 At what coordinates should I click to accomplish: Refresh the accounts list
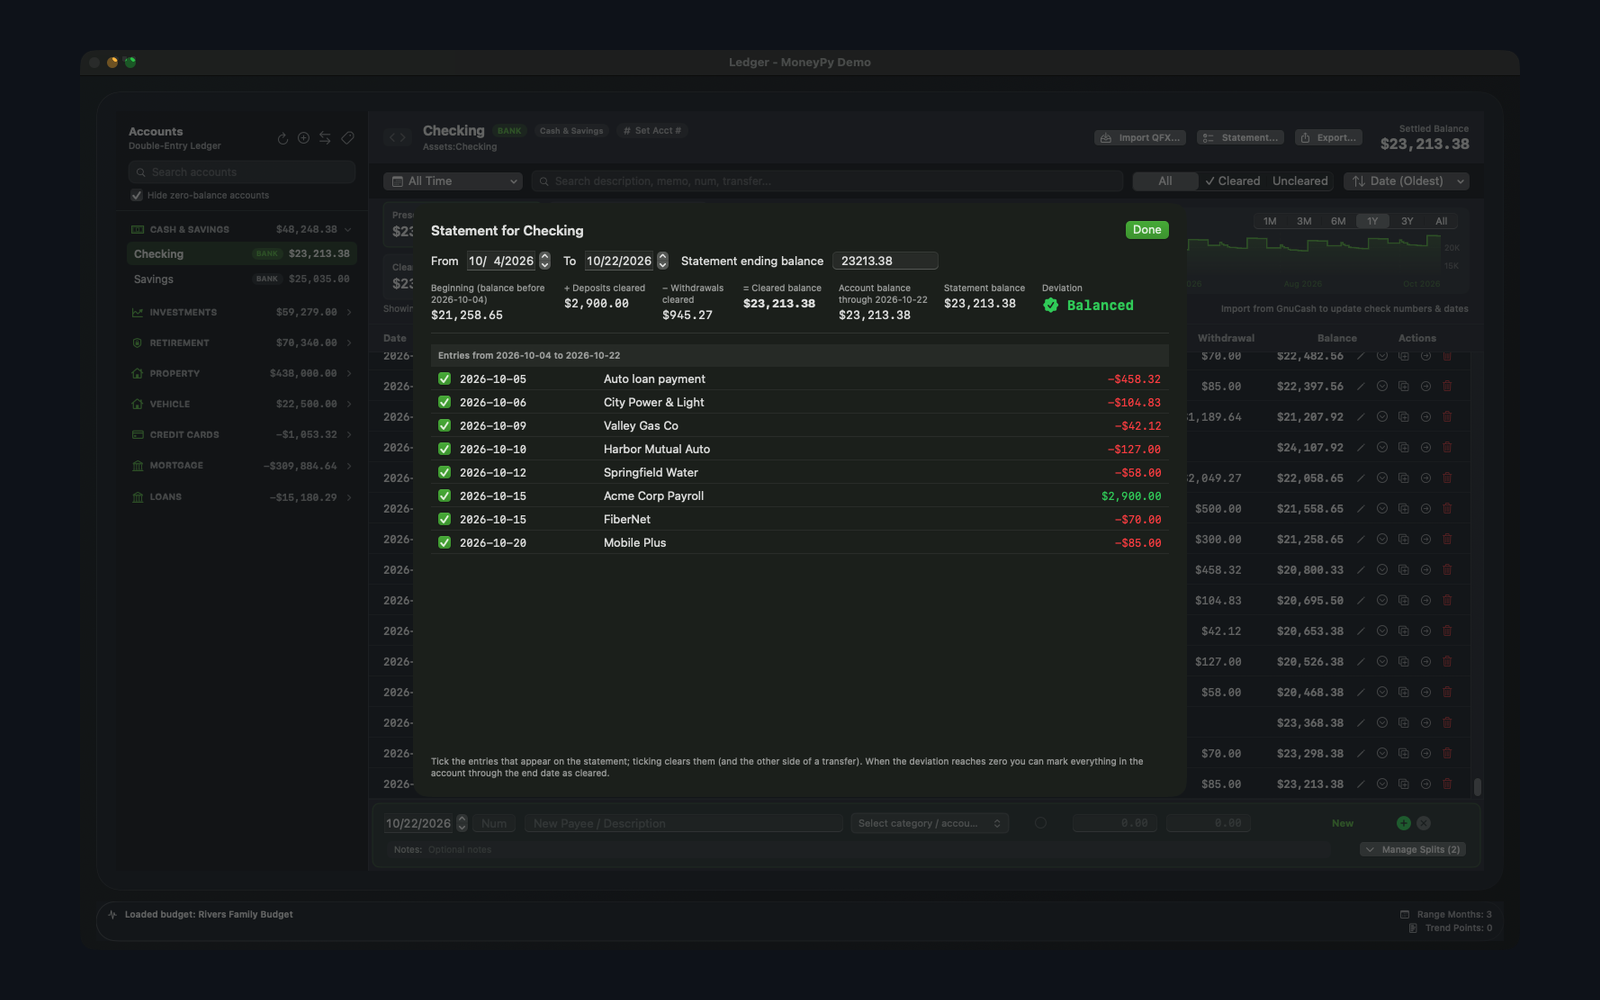(282, 138)
